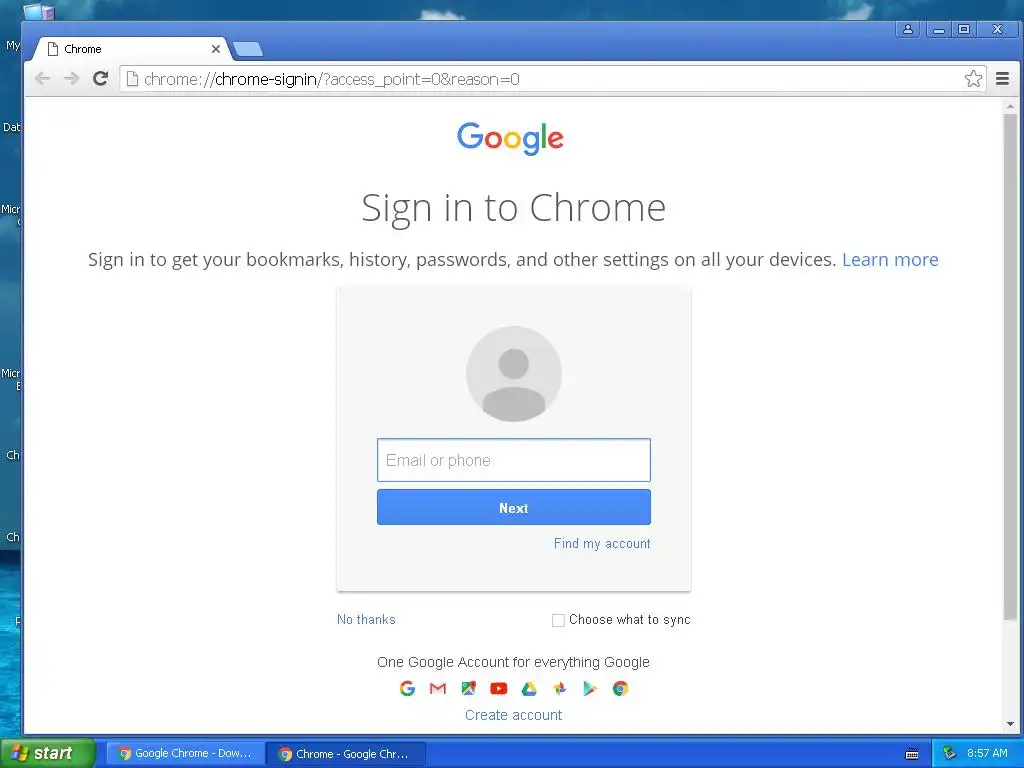Click the Google Photos icon
Image resolution: width=1024 pixels, height=768 pixels.
click(x=560, y=688)
